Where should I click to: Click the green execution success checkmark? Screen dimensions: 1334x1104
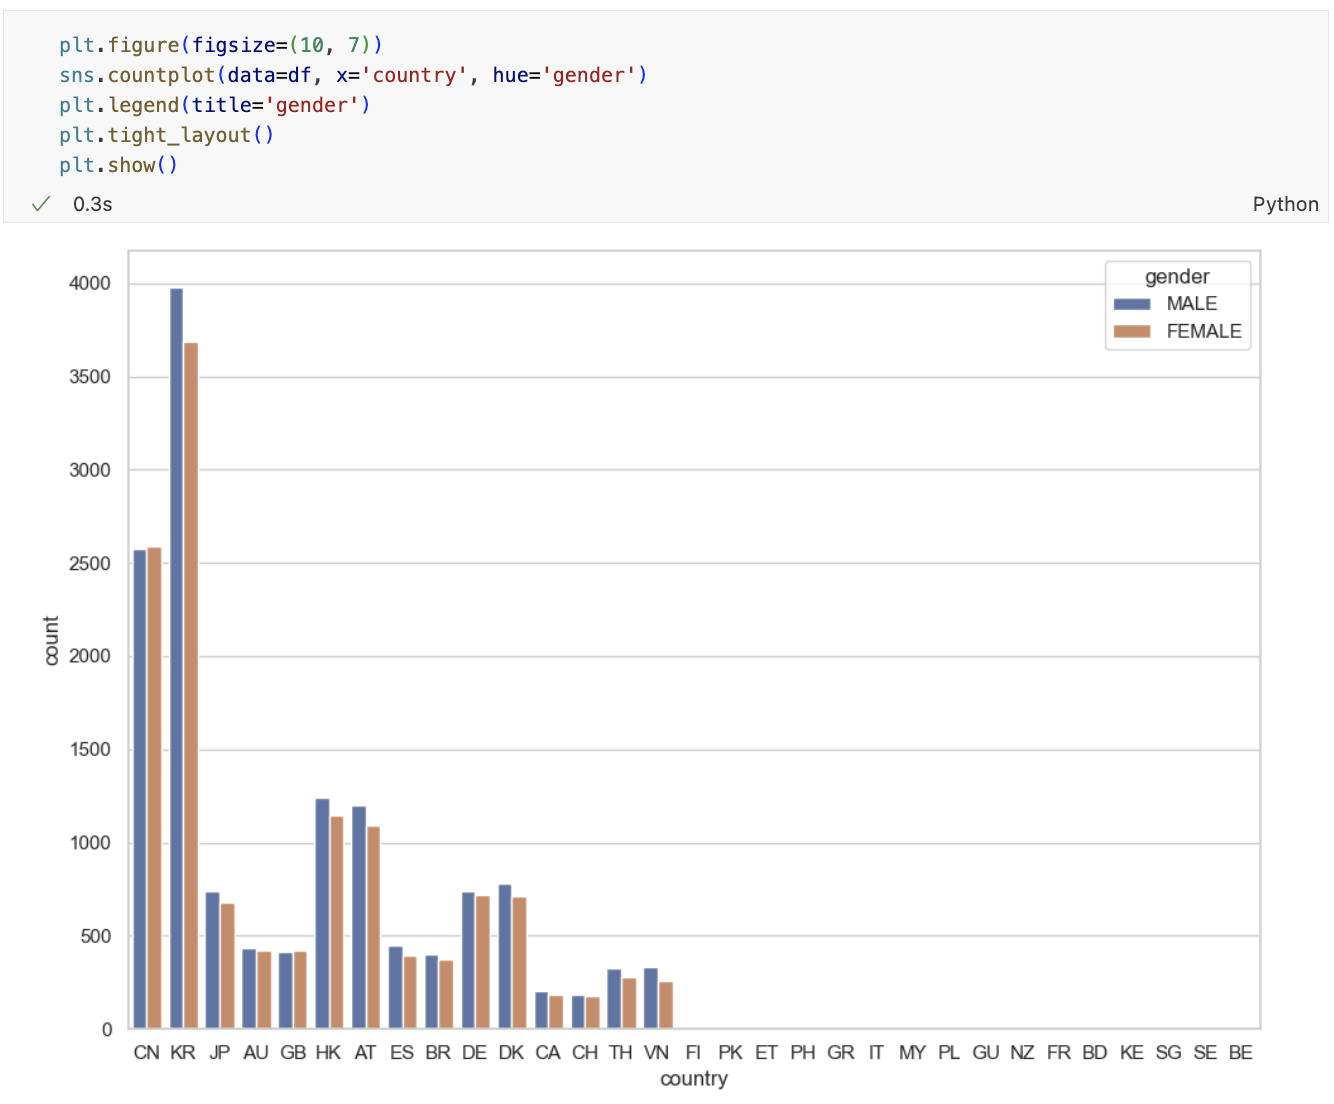click(x=41, y=204)
